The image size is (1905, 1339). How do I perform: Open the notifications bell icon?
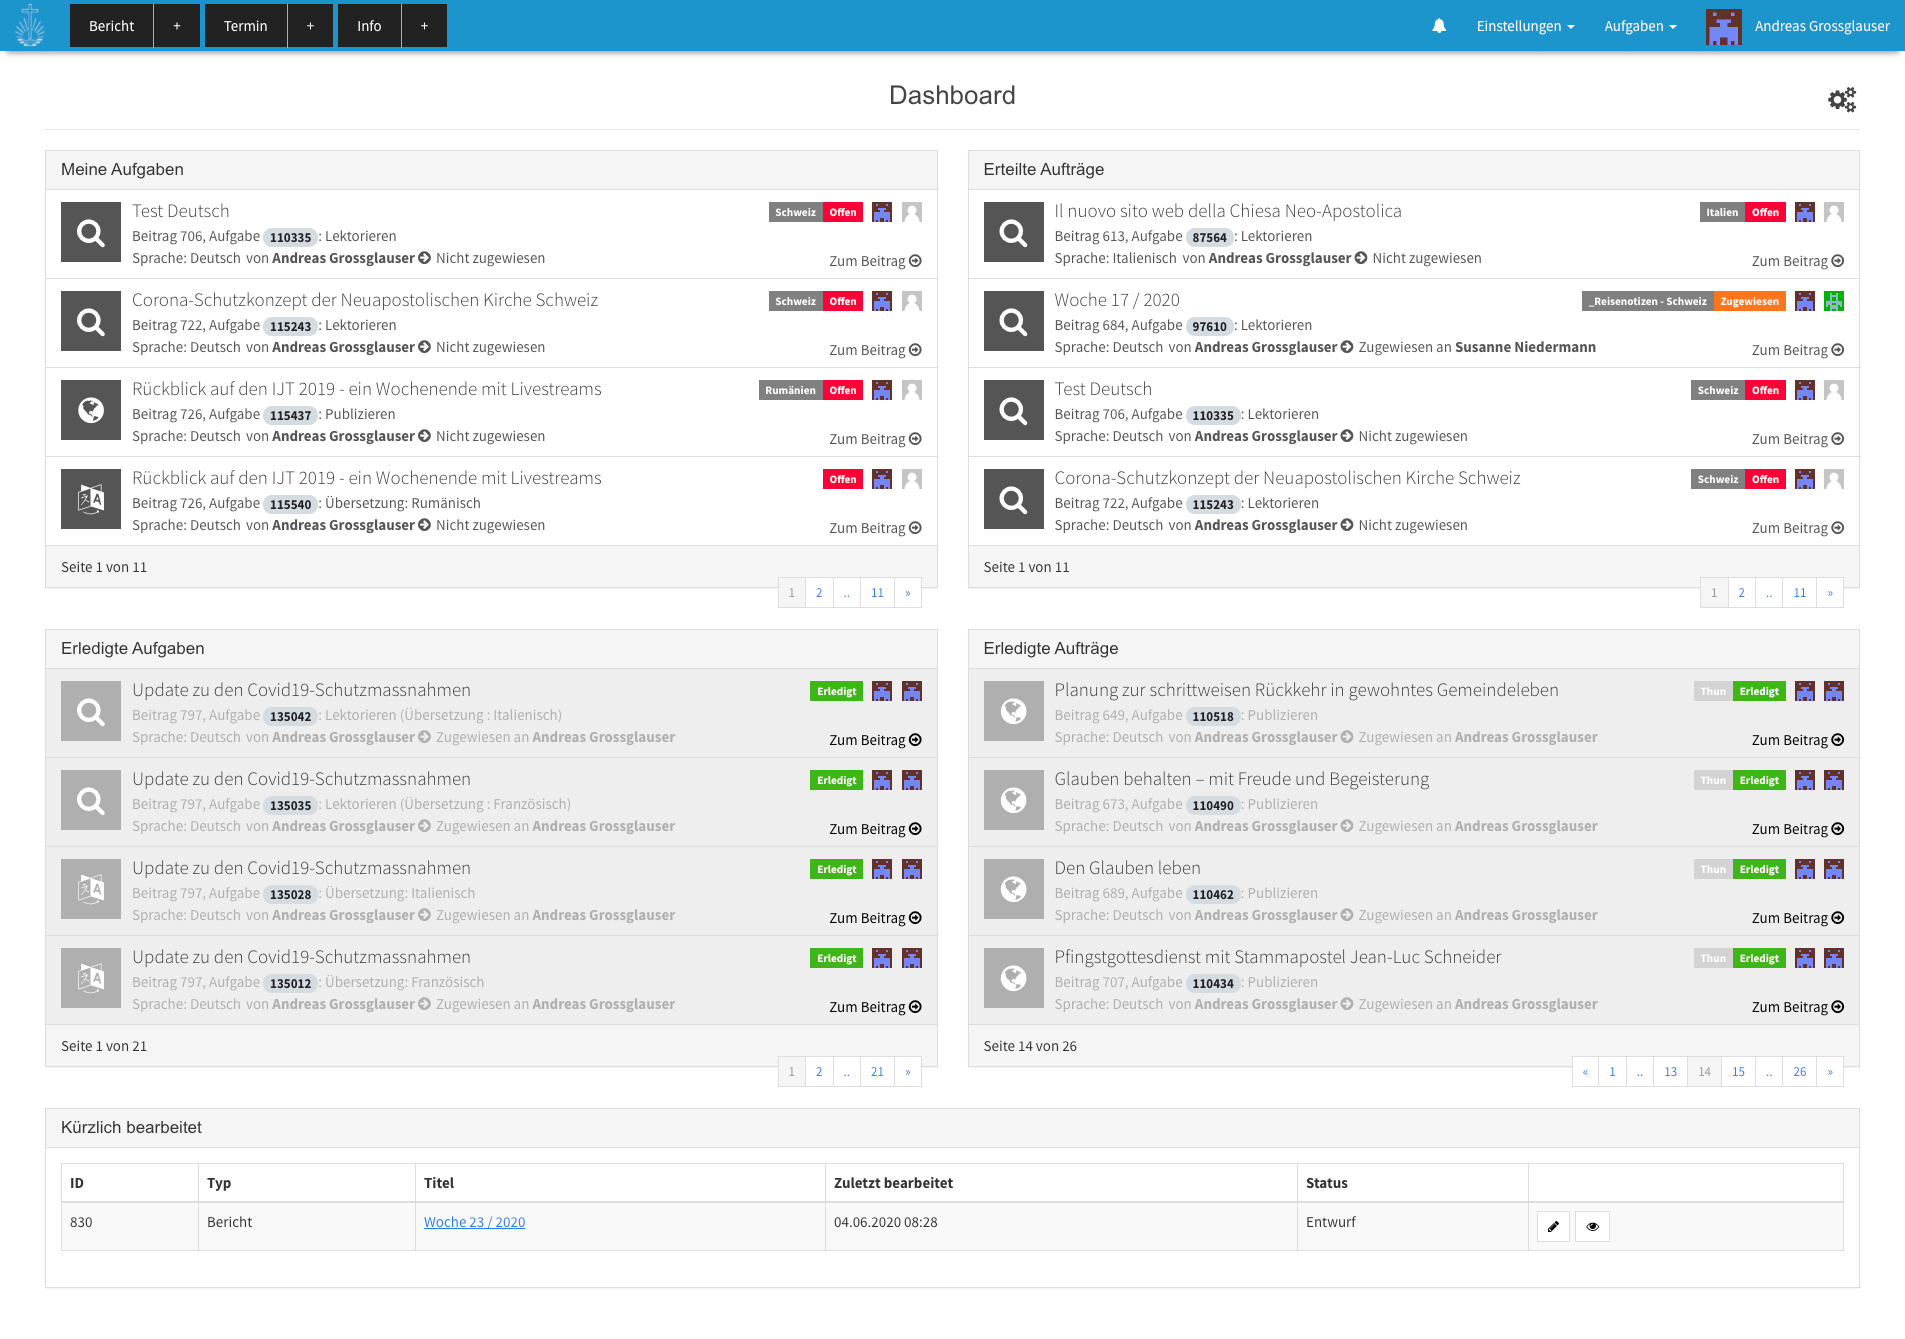[1438, 25]
